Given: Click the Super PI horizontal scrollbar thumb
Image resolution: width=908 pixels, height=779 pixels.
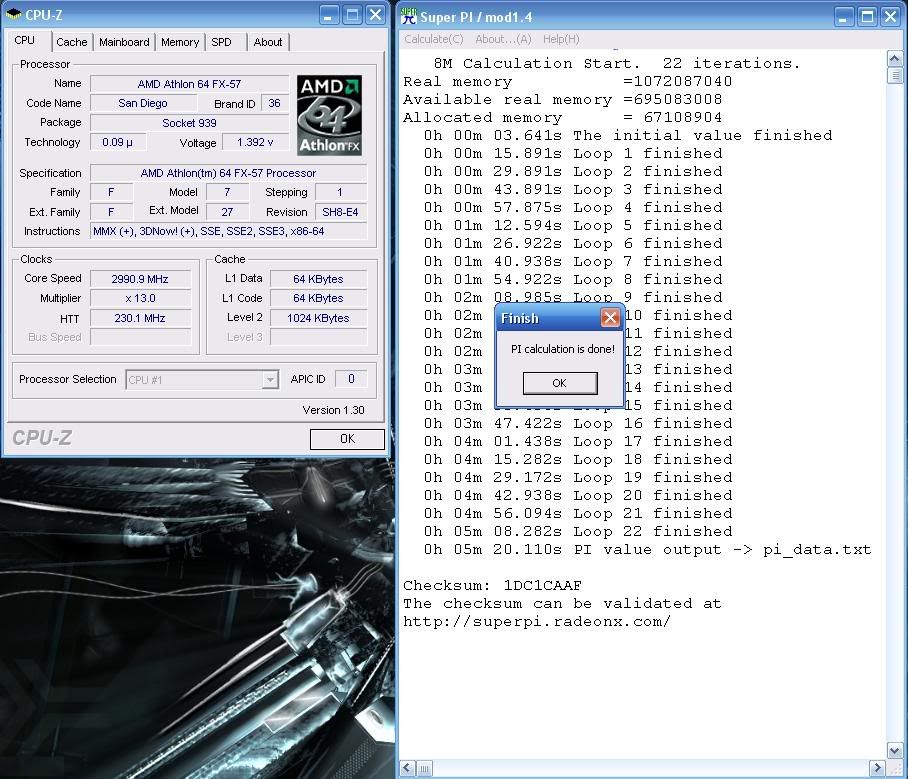Looking at the screenshot, I should click(424, 769).
